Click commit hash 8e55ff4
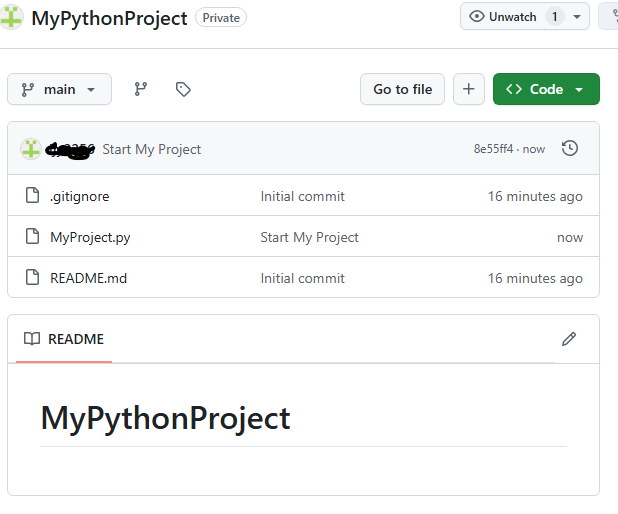 click(493, 149)
